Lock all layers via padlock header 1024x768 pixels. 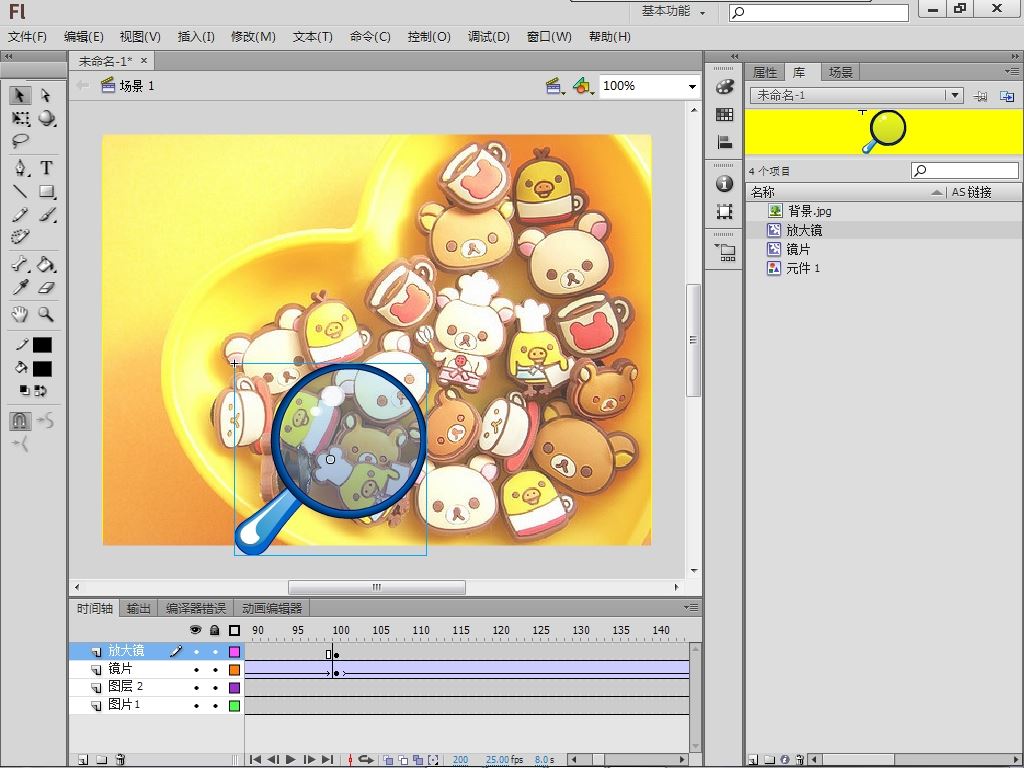[x=215, y=630]
